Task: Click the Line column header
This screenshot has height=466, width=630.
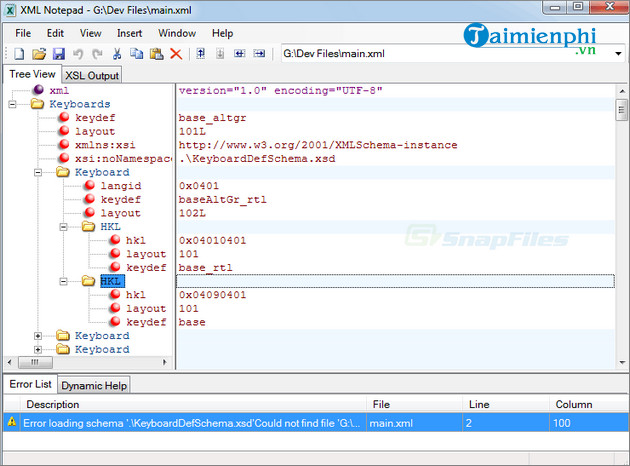Action: [x=506, y=404]
